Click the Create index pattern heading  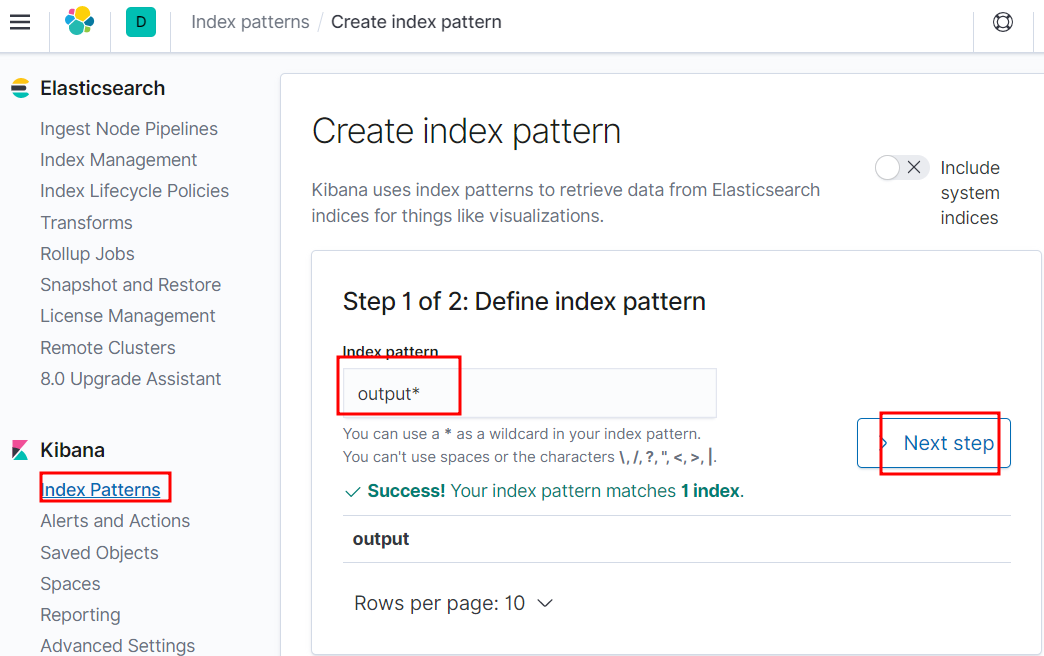pyautogui.click(x=466, y=131)
